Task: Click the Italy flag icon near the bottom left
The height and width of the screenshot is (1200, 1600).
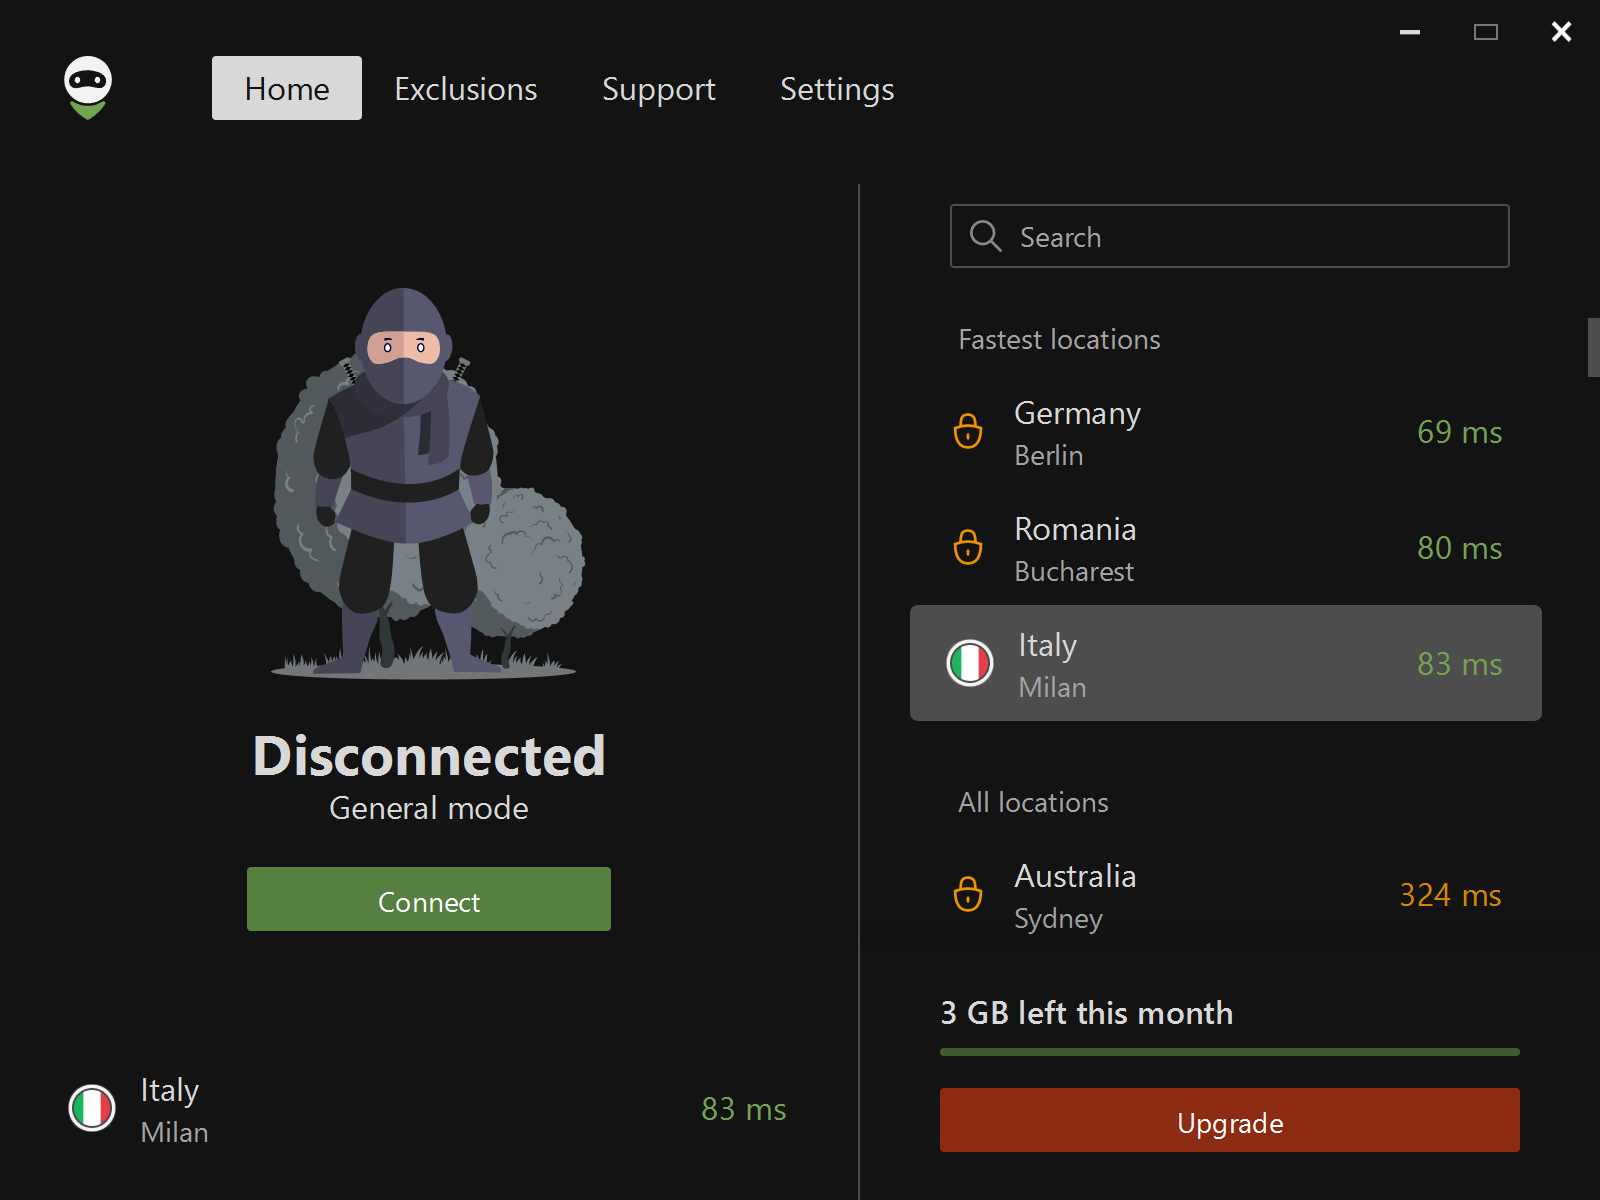Action: click(x=91, y=1108)
